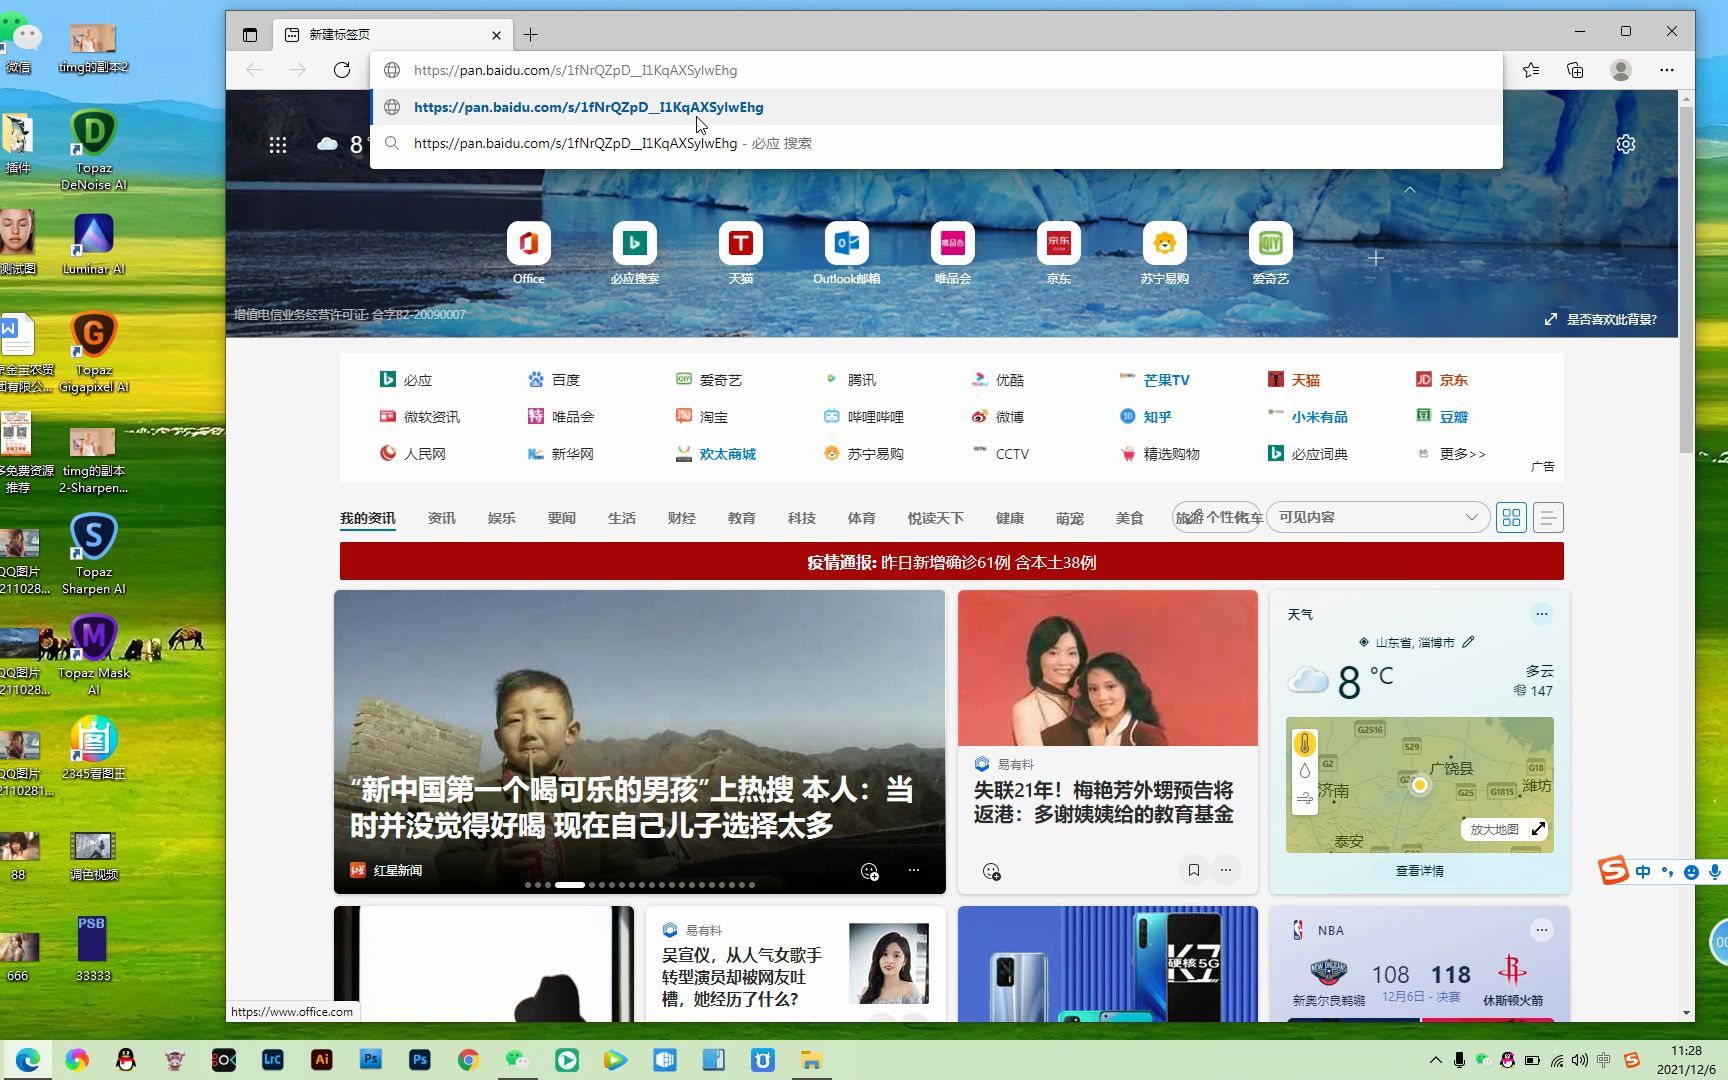Open the Outlook邮箱 quick link tile
1728x1080 pixels.
tap(847, 254)
